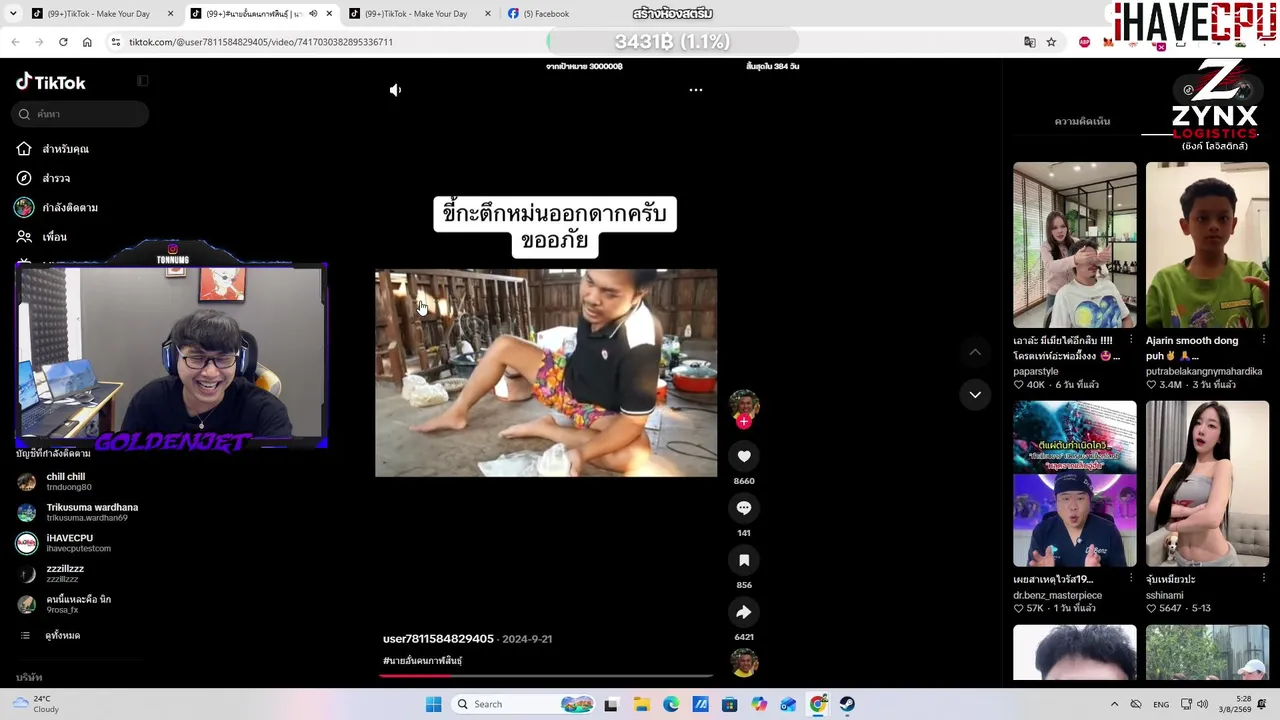Open the Following (กำลังติดตาม) feed
1280x720 pixels.
click(57, 207)
